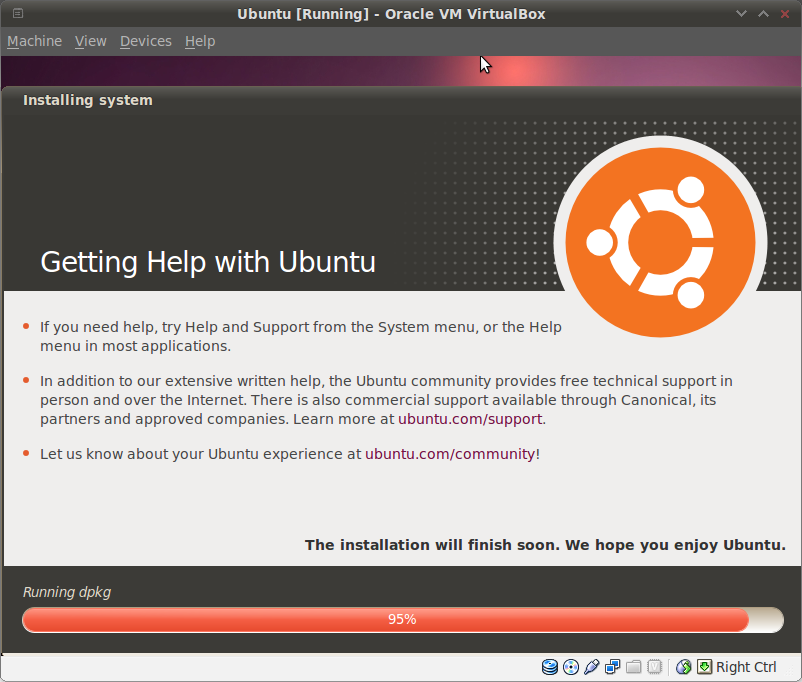Open the Devices menu
This screenshot has height=682, width=802.
point(146,41)
